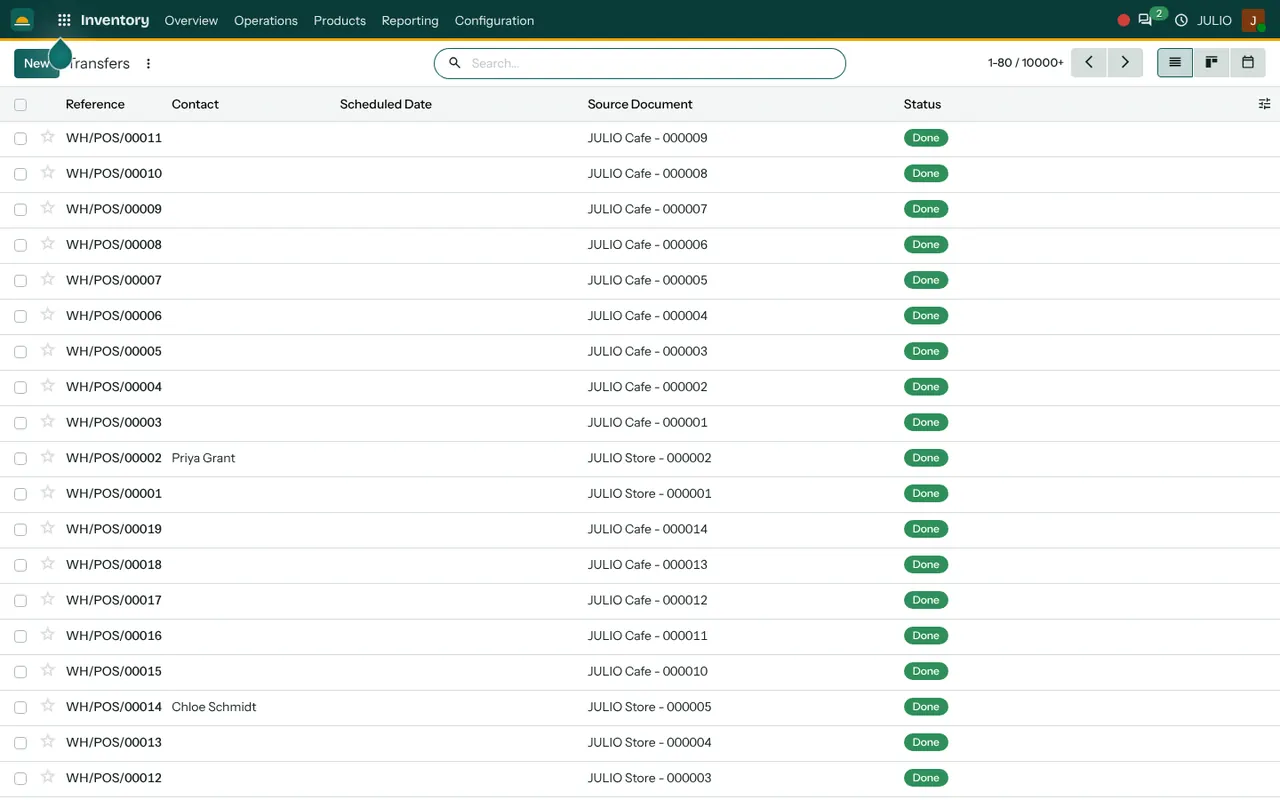1280x800 pixels.
Task: Star transfer WH/POS/00012
Action: coord(47,777)
